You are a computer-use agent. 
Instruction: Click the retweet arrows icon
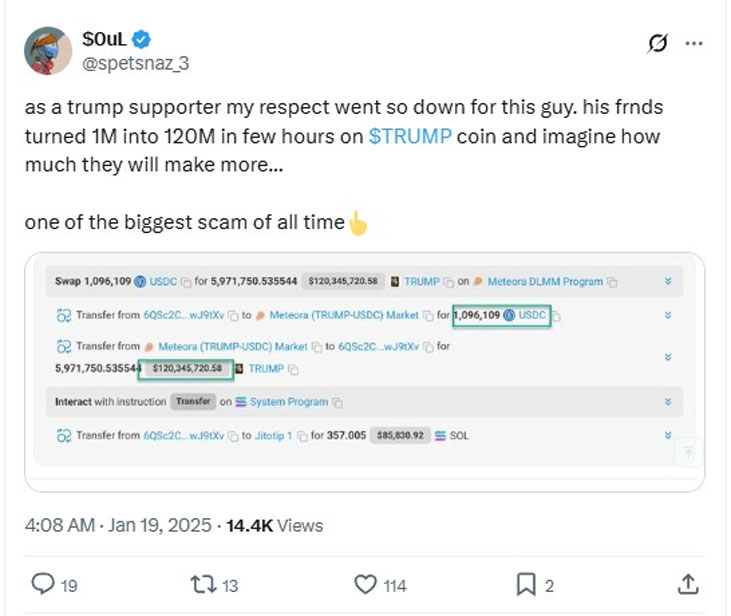[203, 584]
